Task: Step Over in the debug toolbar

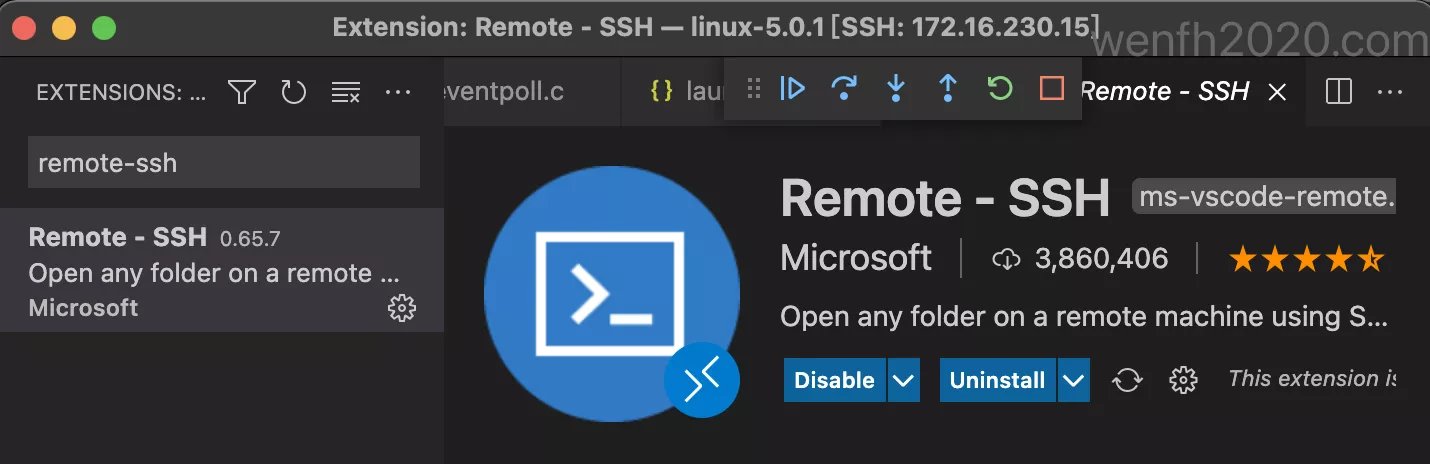Action: [x=845, y=89]
